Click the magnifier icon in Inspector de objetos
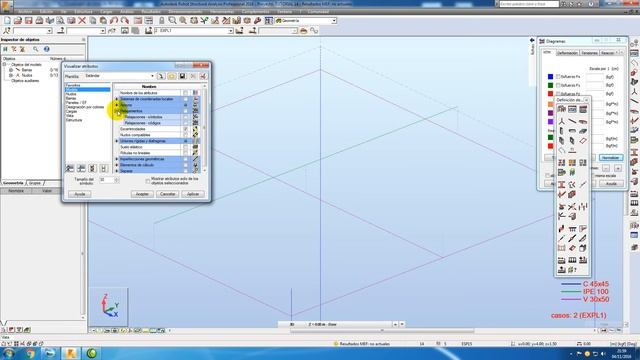Viewport: 640px width, 360px height. tap(36, 49)
